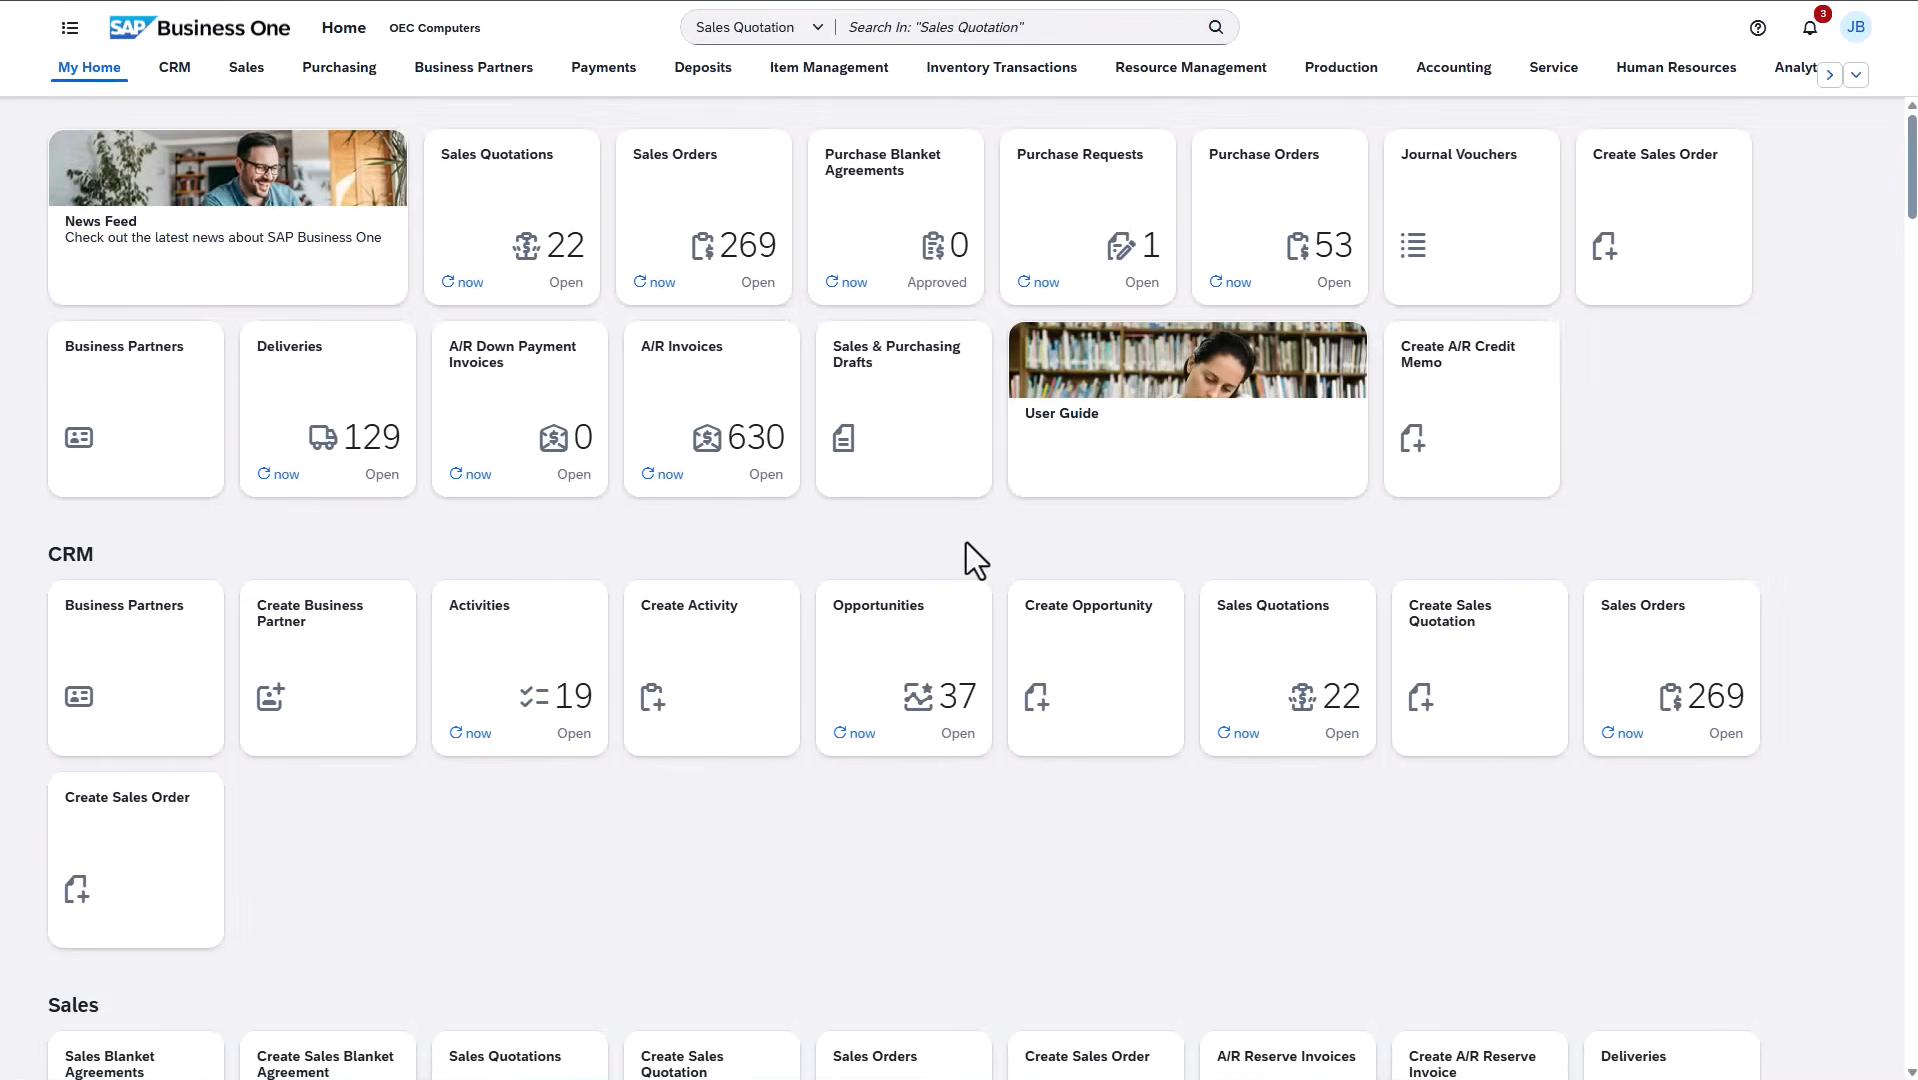
Task: Open the Create Sales Order tile in CRM
Action: 136,860
